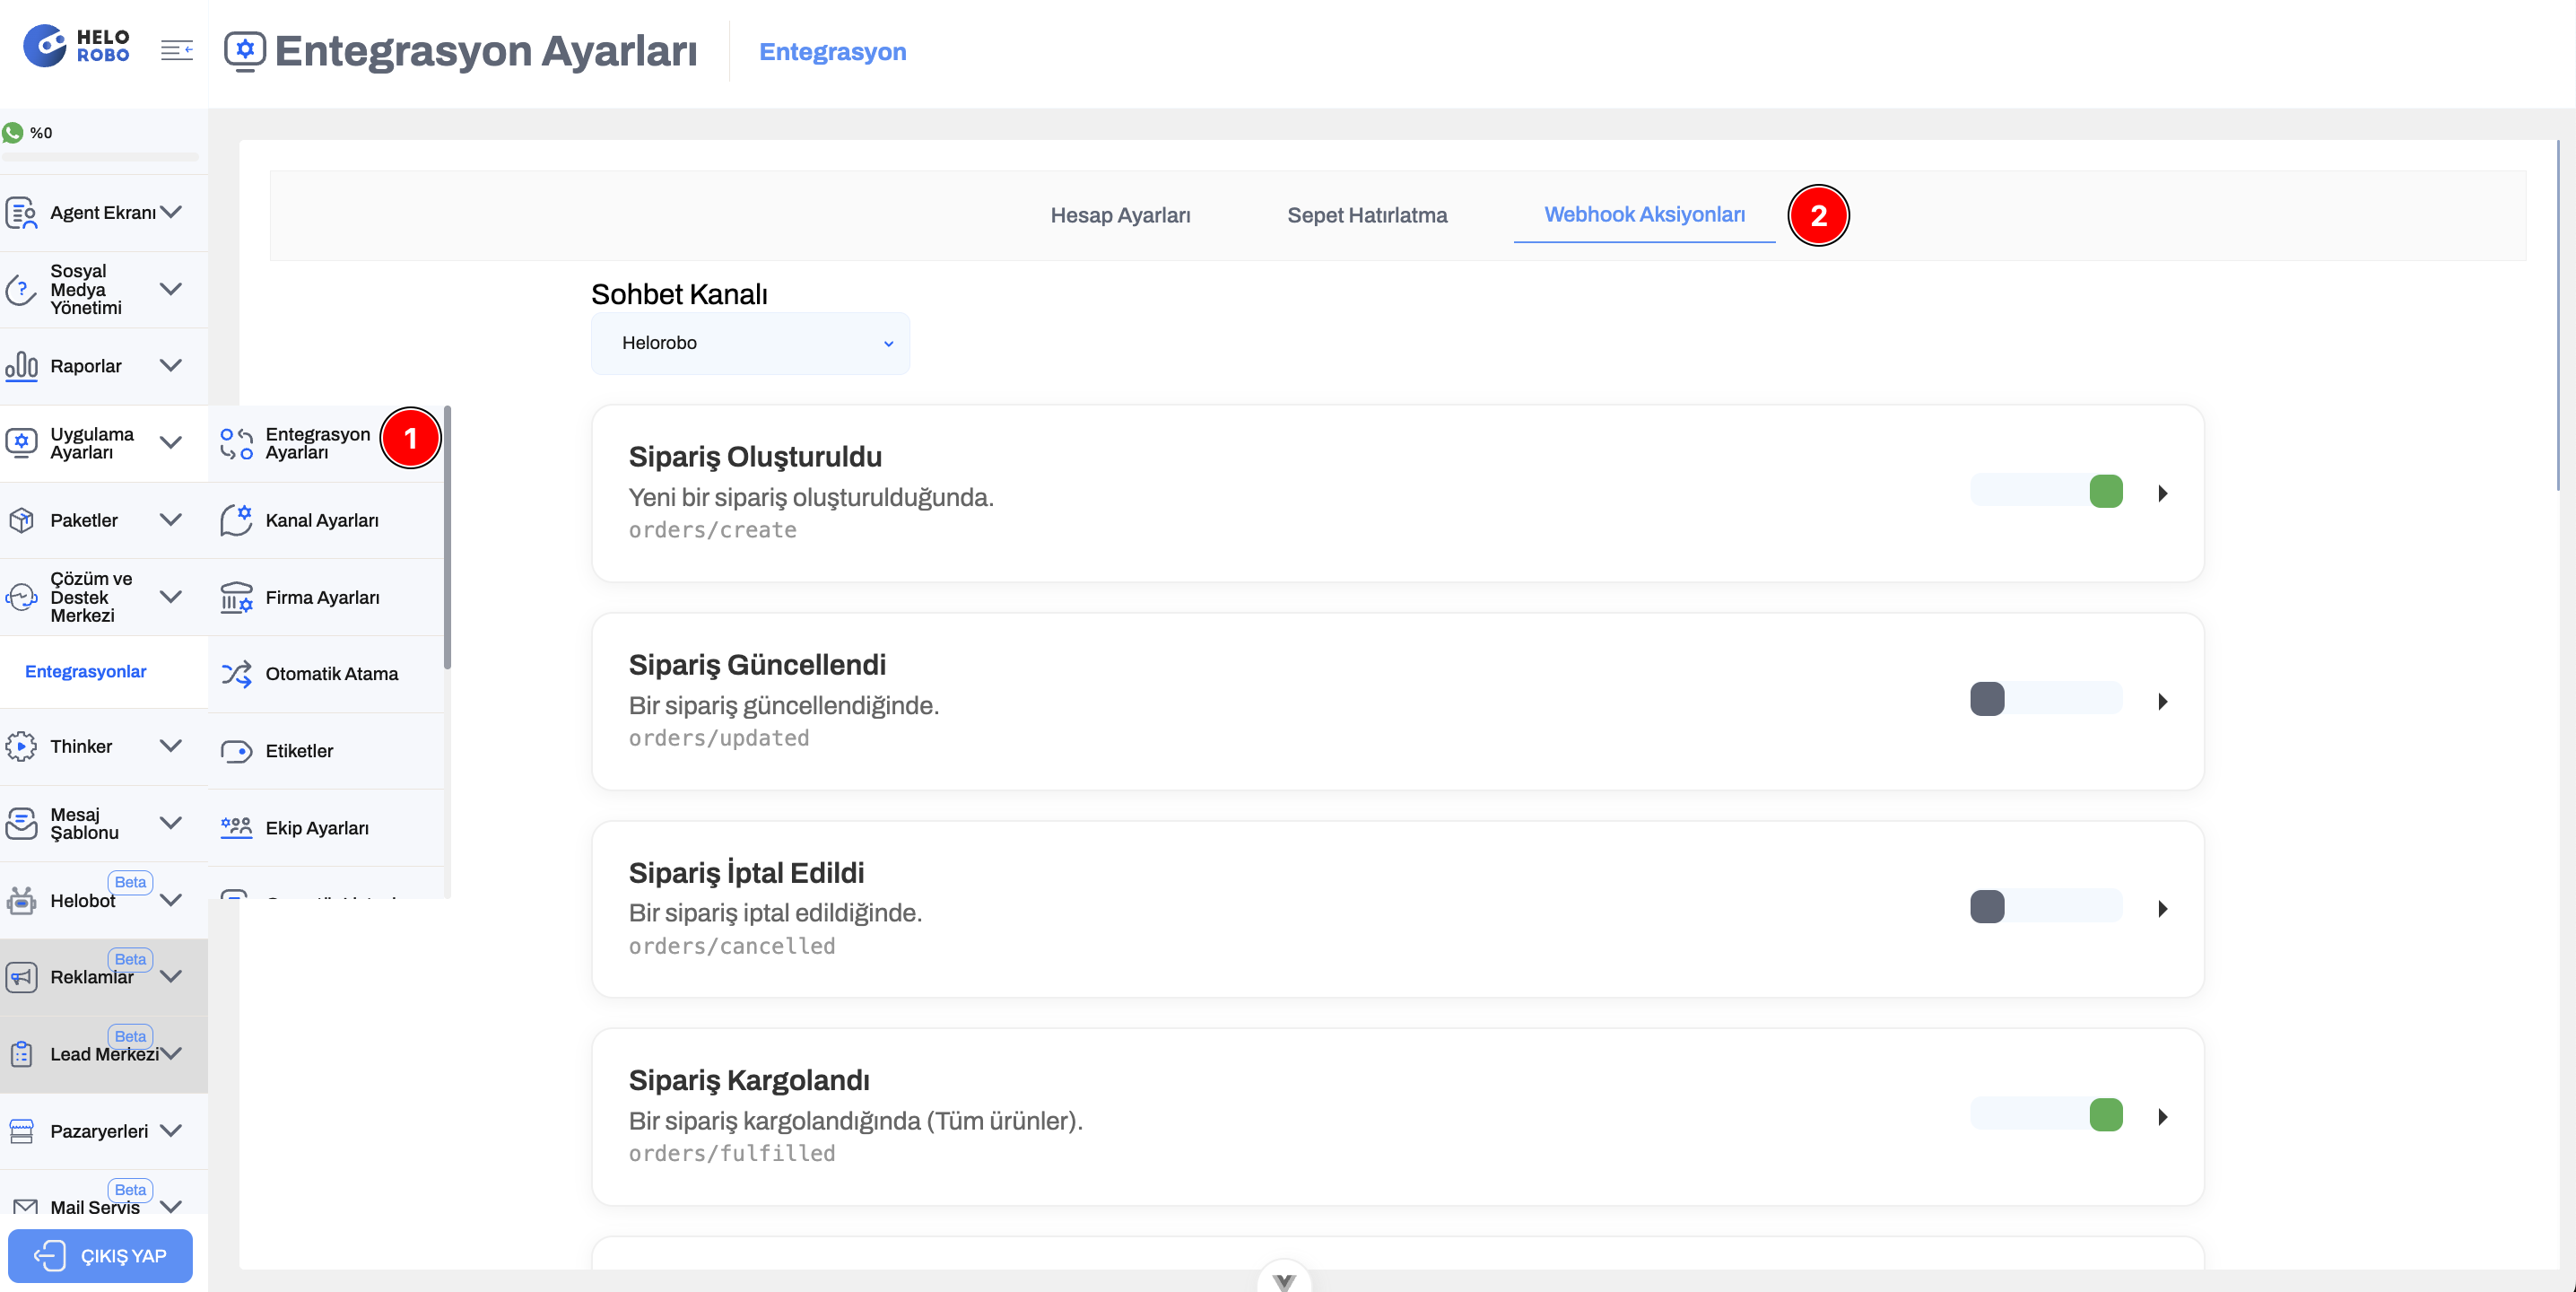
Task: Click the Firma Ayarları building icon
Action: click(x=237, y=597)
